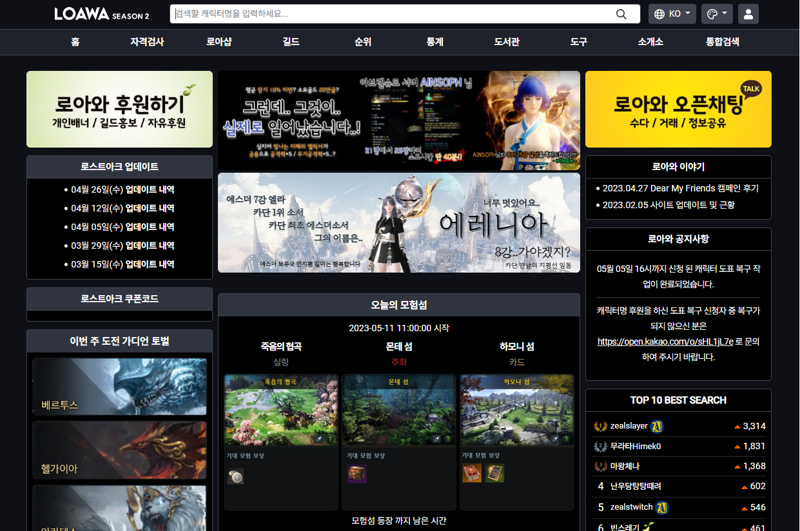Viewport: 800px width, 531px height.
Task: Click the 로아와 공지사항 header
Action: (678, 239)
